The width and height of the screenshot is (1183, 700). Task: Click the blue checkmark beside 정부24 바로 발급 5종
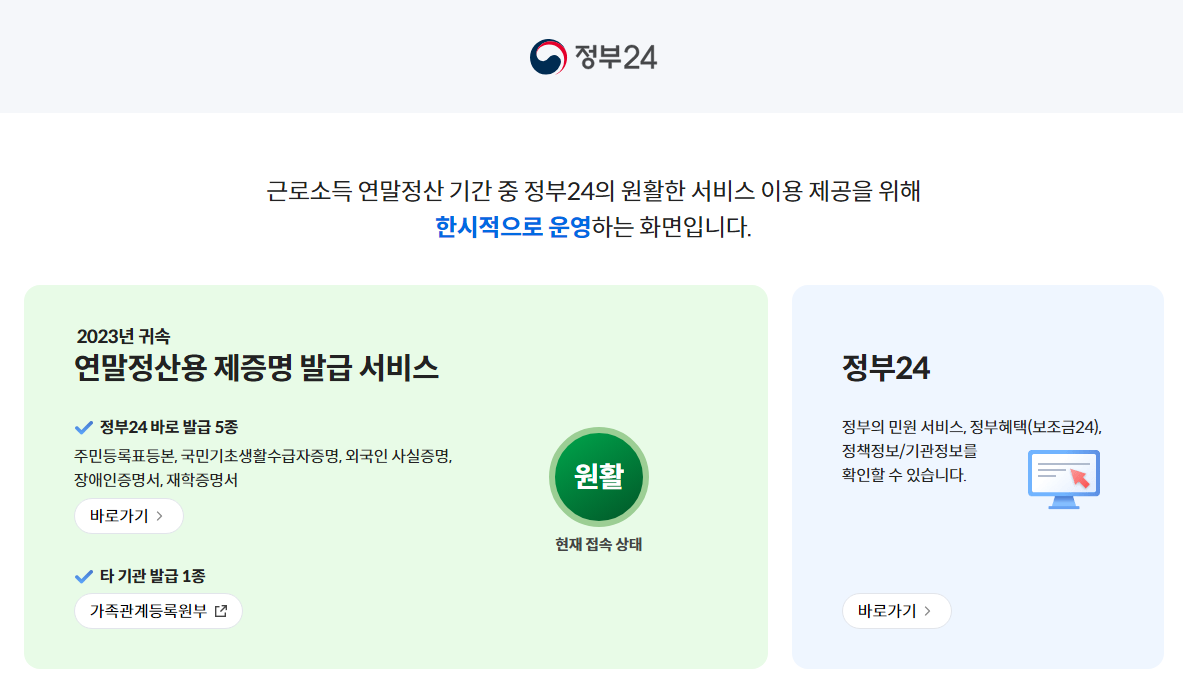(x=84, y=428)
